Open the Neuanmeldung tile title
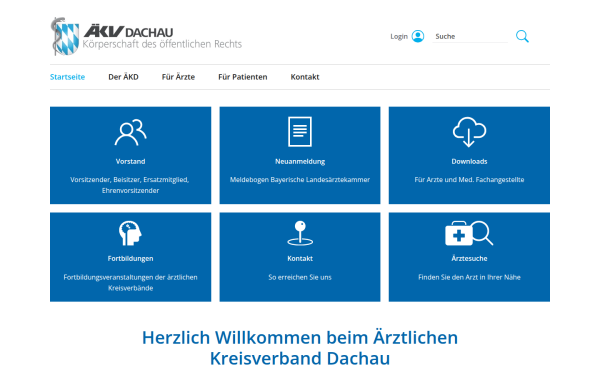The height and width of the screenshot is (375, 600). 300,161
